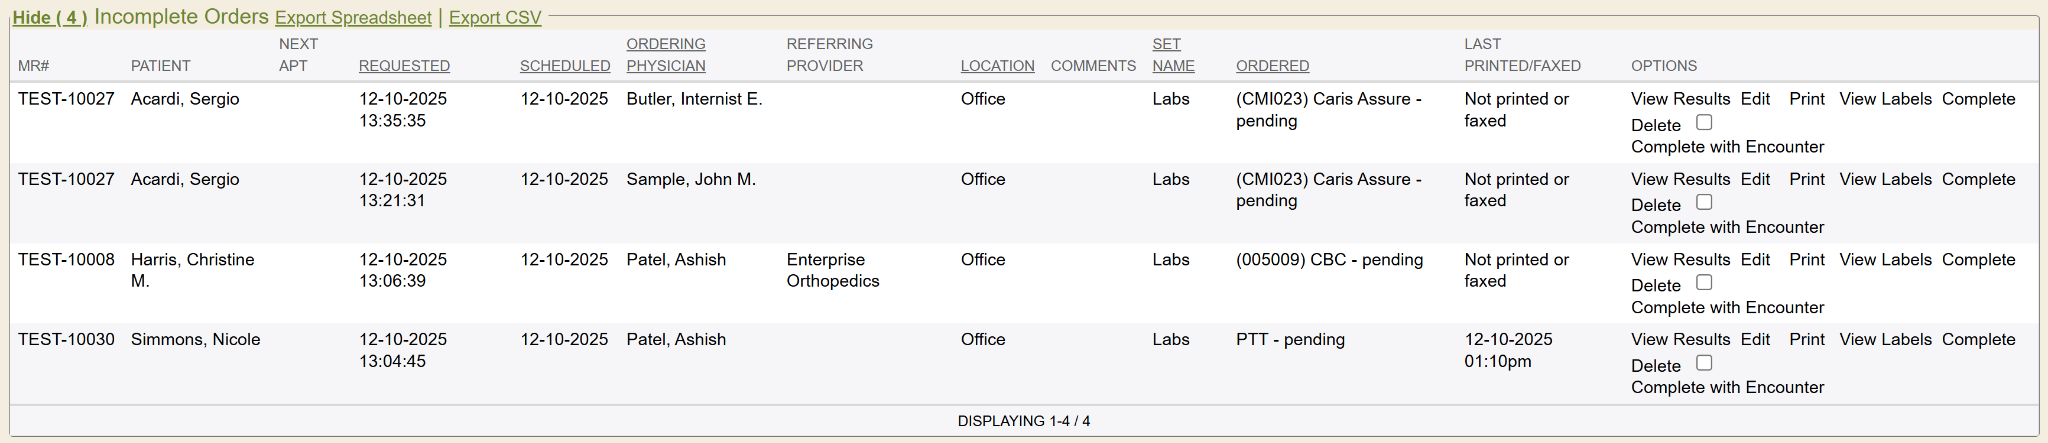Screen dimensions: 2048x443
Task: Toggle the checkbox for Nicole Simmons PTT order
Action: tap(1704, 362)
